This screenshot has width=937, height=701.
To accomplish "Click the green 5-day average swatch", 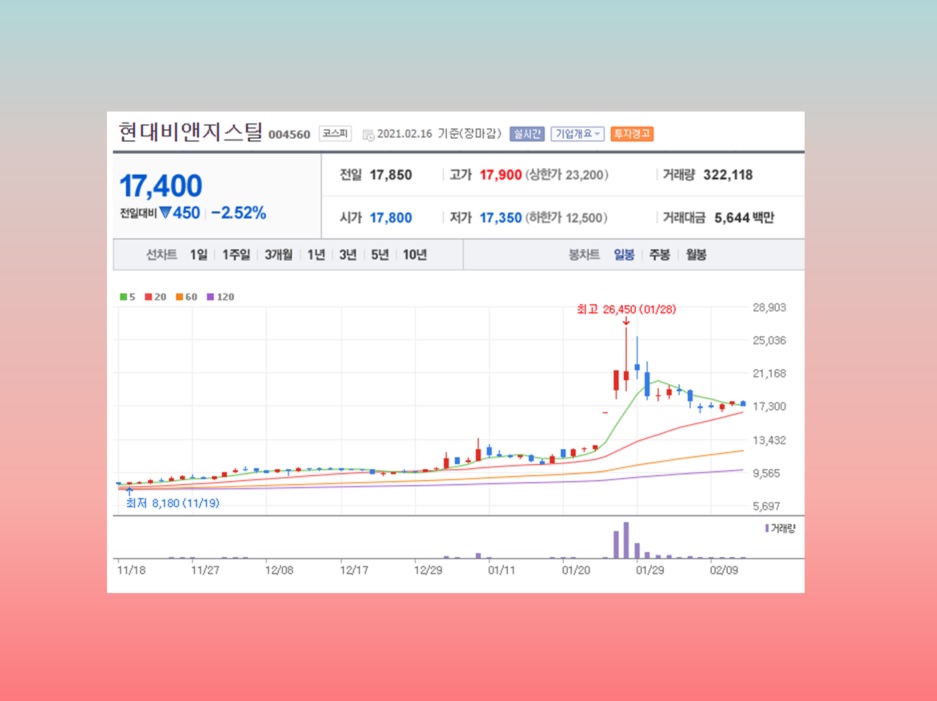I will (x=123, y=297).
